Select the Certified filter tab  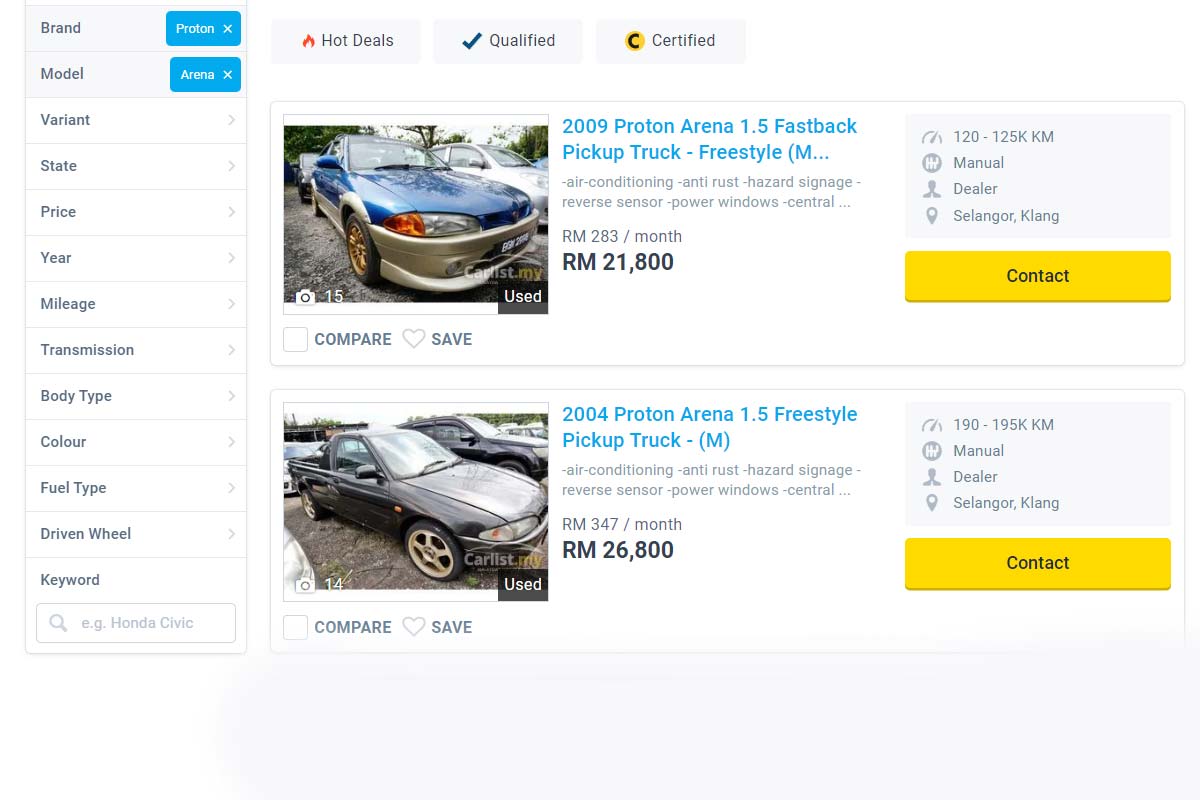pyautogui.click(x=671, y=41)
